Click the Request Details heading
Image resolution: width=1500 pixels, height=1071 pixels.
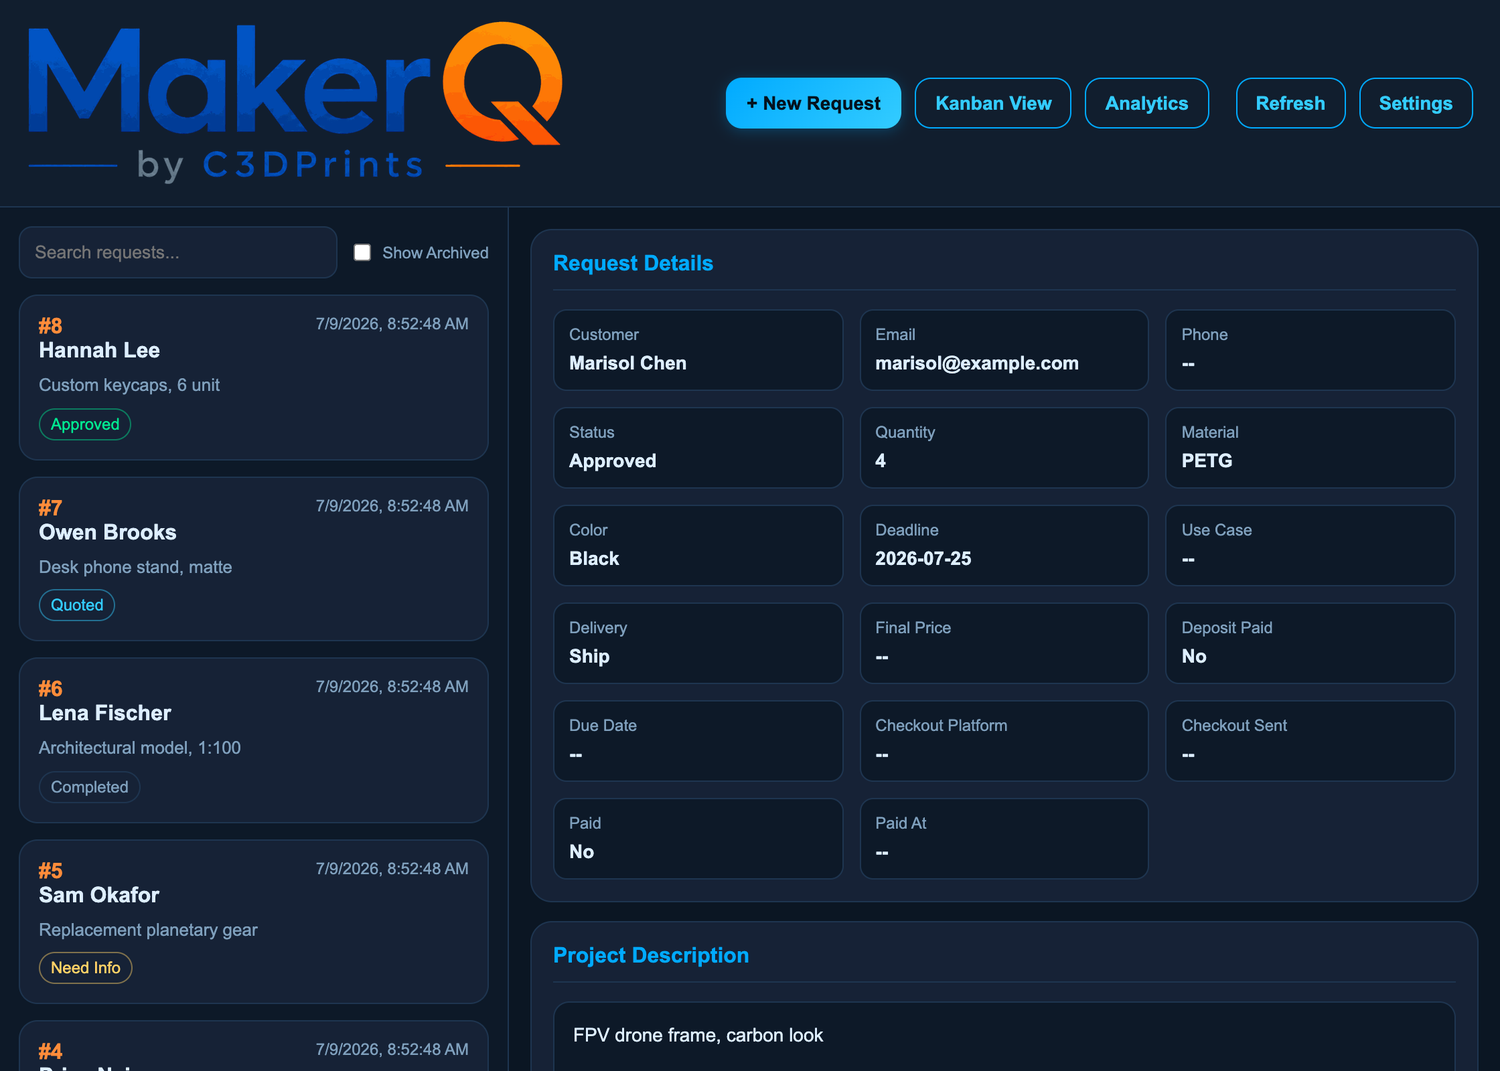(633, 263)
